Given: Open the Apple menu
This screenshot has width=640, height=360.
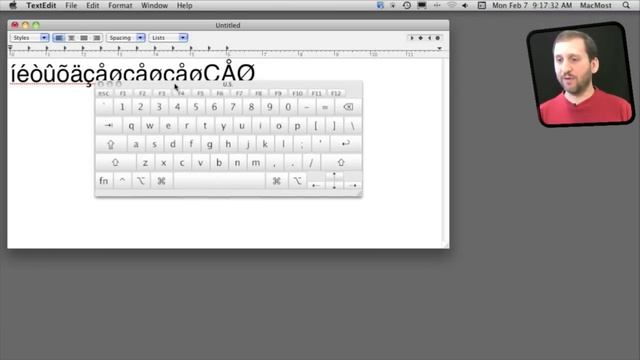Looking at the screenshot, I should pyautogui.click(x=13, y=5).
